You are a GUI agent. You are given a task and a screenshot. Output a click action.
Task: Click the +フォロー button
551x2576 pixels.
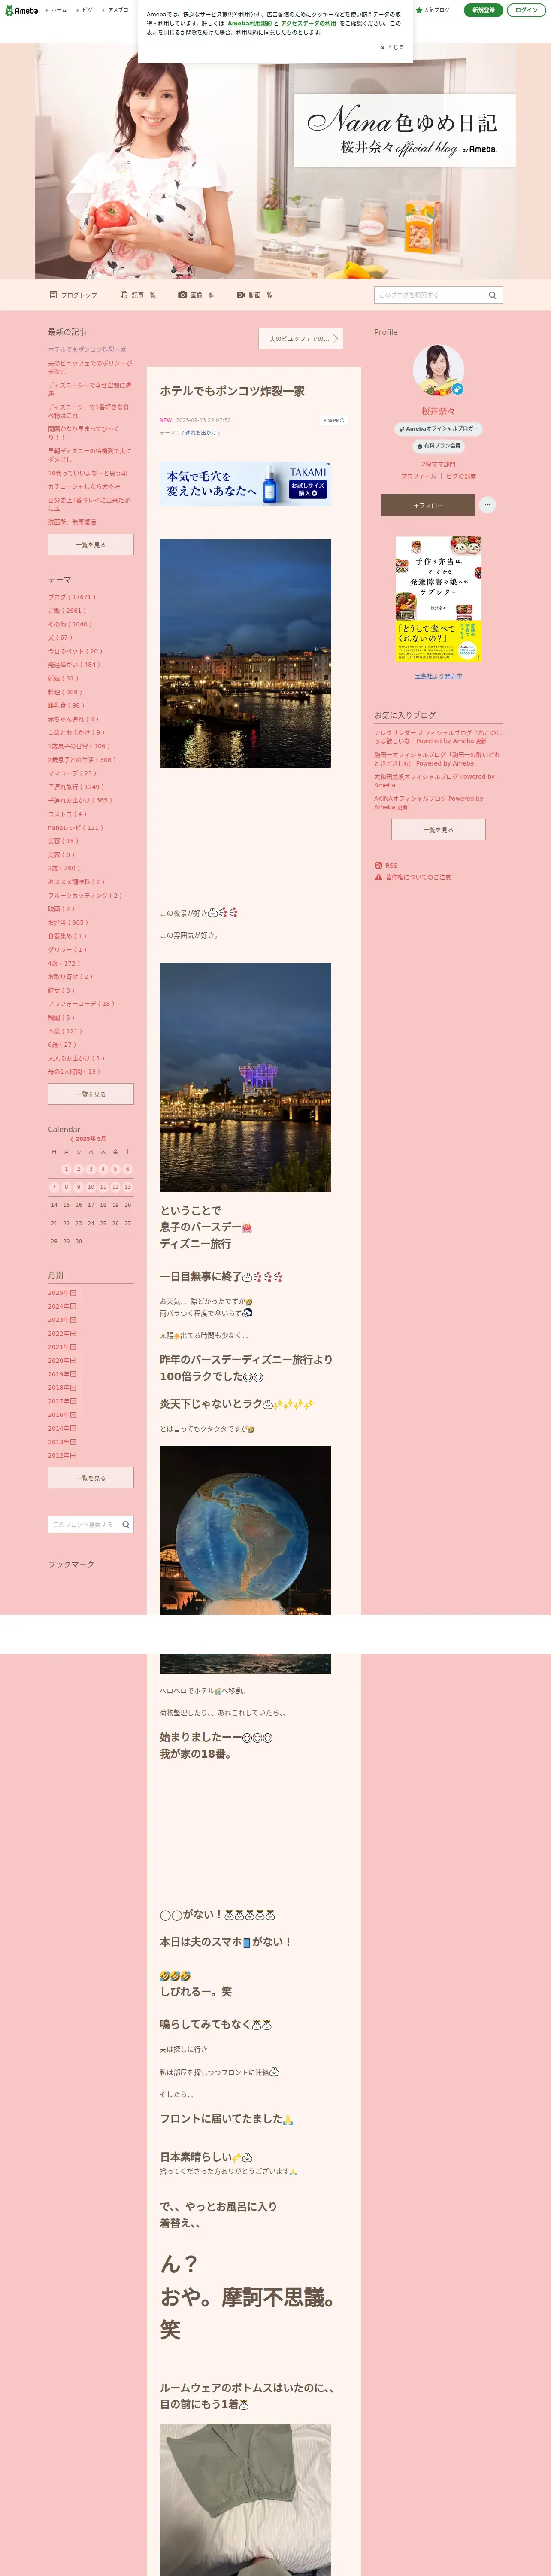point(427,505)
